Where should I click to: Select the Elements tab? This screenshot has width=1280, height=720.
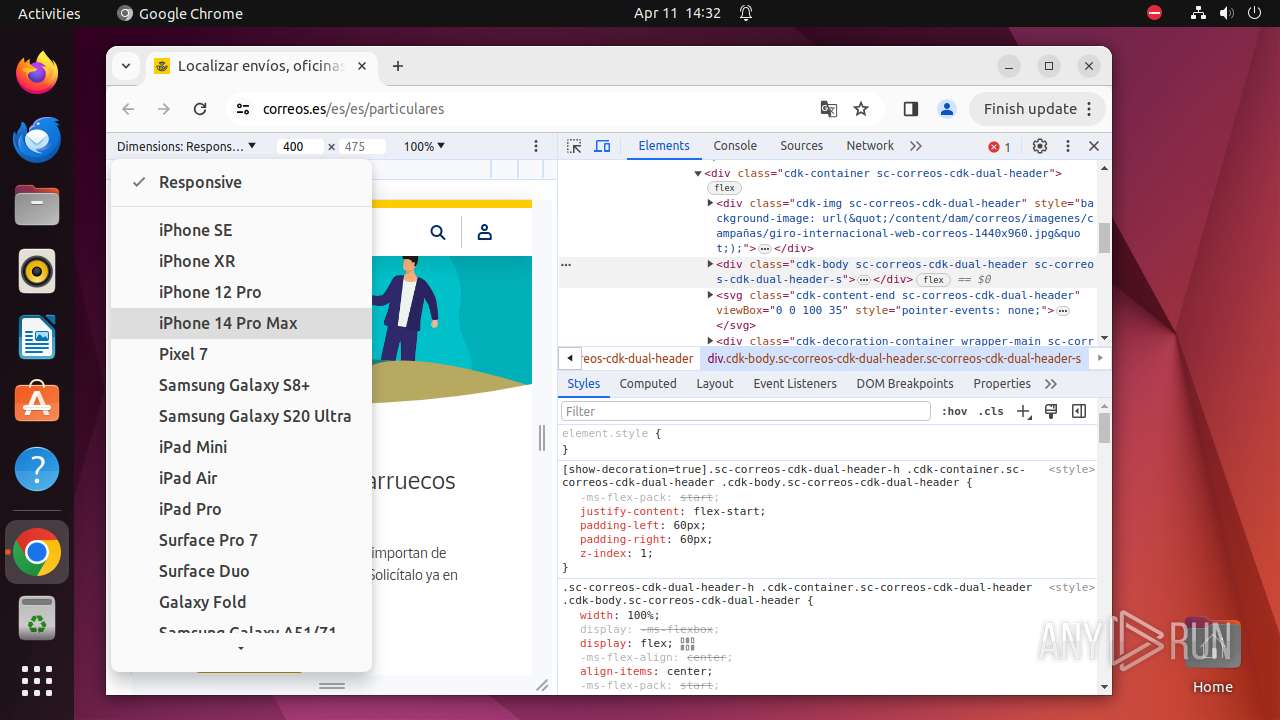pos(664,146)
